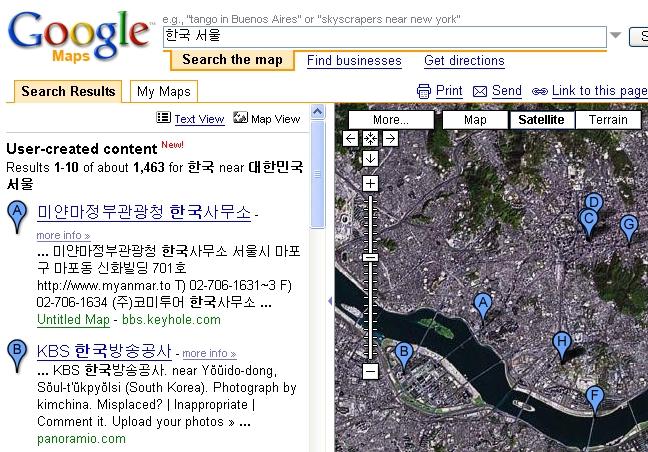Viewport: 648px width, 452px height.
Task: Open Link to this page
Action: (x=600, y=91)
